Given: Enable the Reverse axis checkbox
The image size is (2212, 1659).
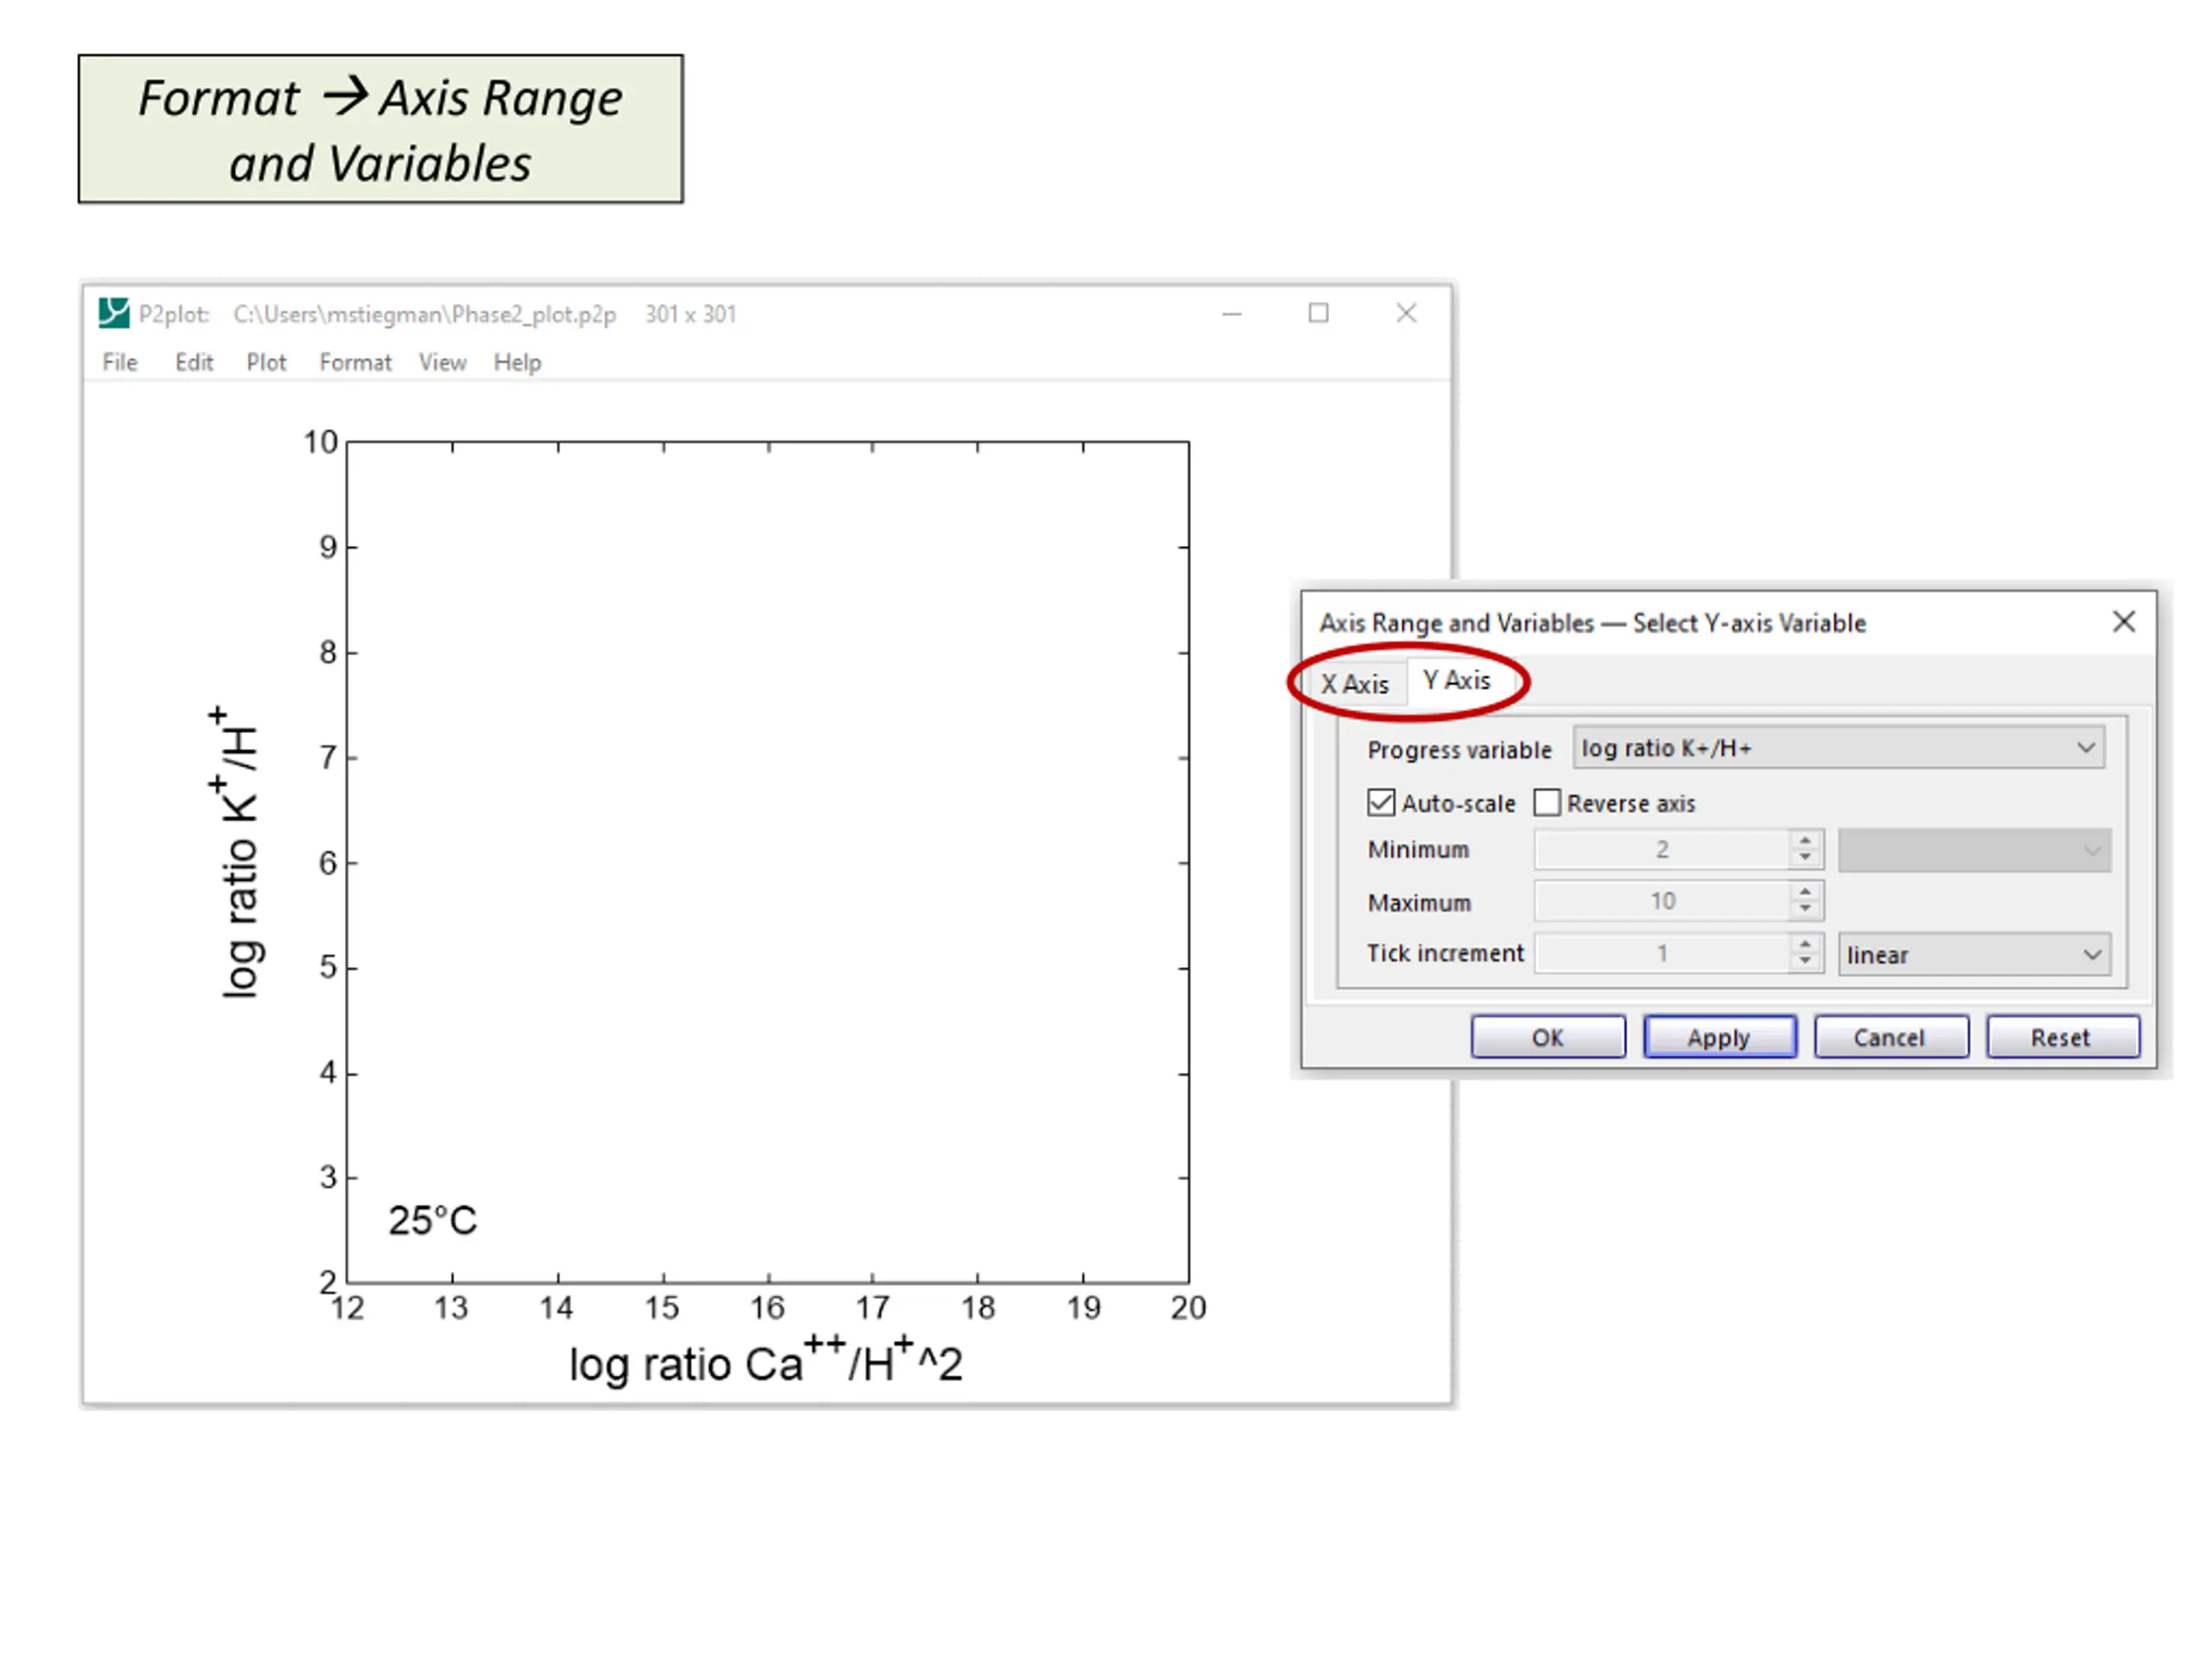Looking at the screenshot, I should click(1547, 802).
